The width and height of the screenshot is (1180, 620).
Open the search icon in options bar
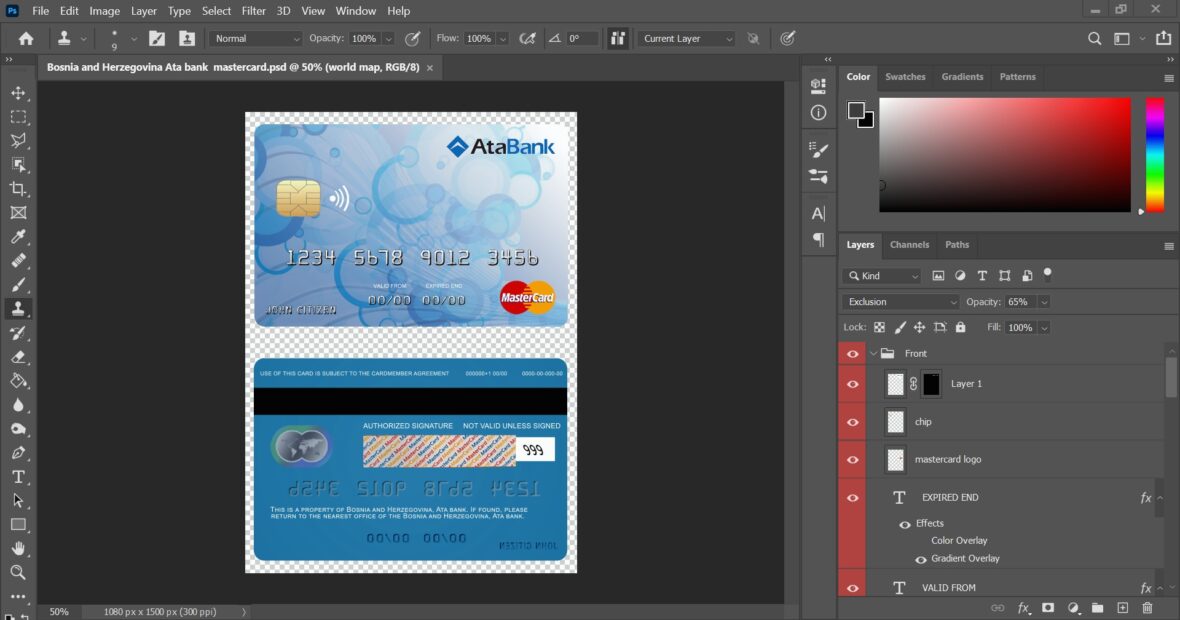click(x=1094, y=38)
